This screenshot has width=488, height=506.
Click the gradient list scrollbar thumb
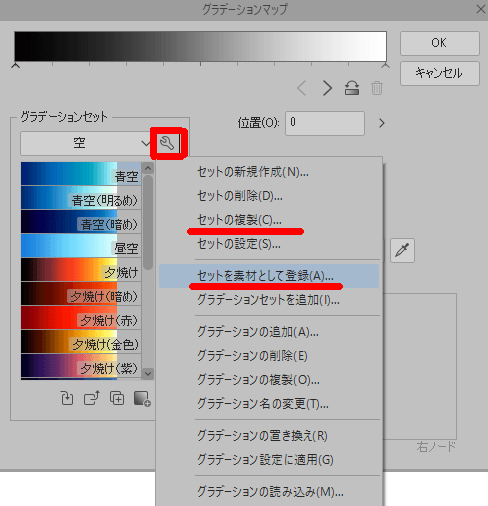148,222
